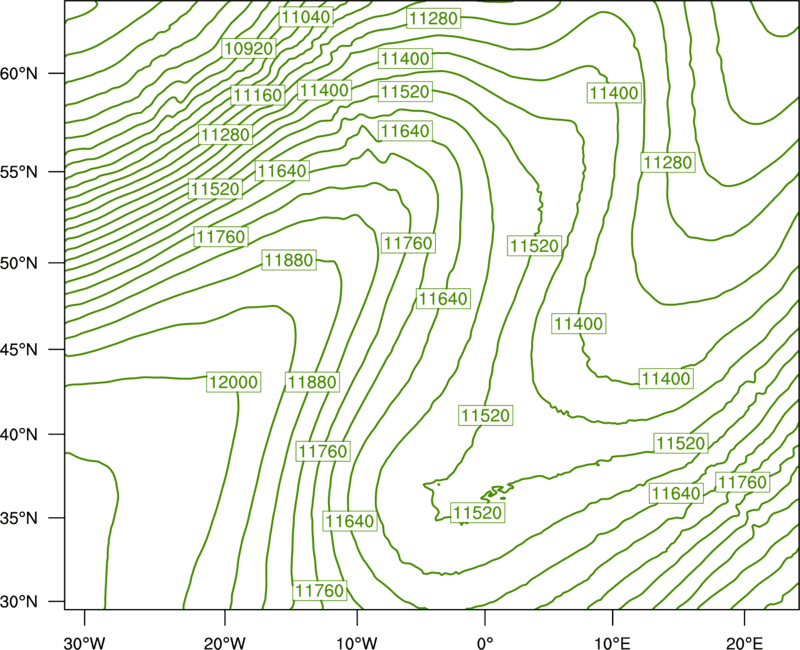Click the 60°N latitude axis label

click(19, 74)
